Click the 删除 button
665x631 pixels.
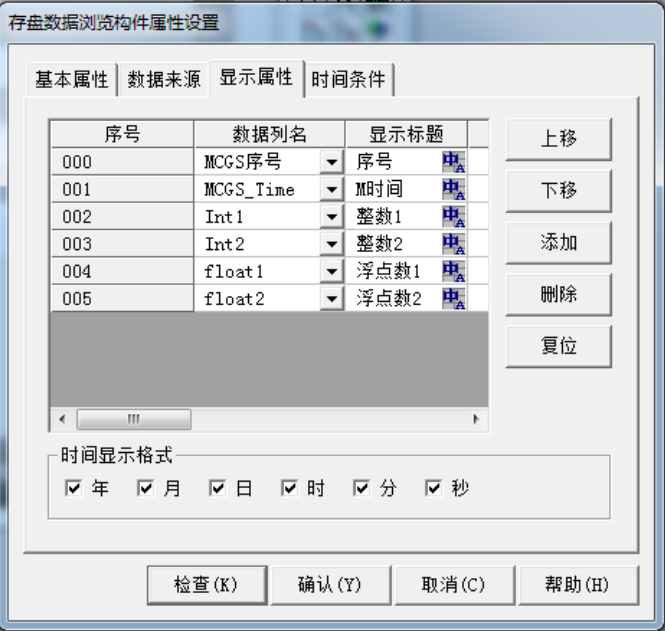(x=559, y=295)
